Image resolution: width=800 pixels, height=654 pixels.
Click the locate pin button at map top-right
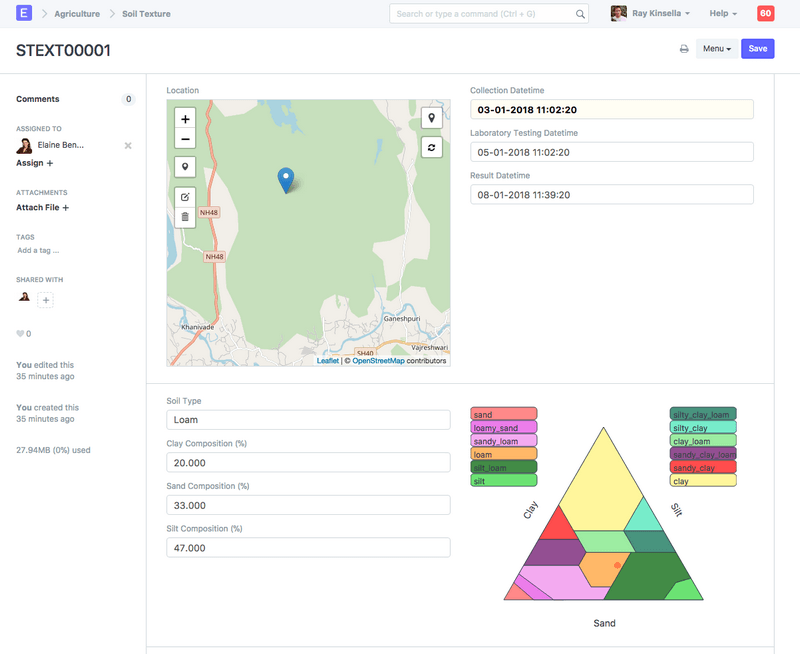(x=432, y=118)
